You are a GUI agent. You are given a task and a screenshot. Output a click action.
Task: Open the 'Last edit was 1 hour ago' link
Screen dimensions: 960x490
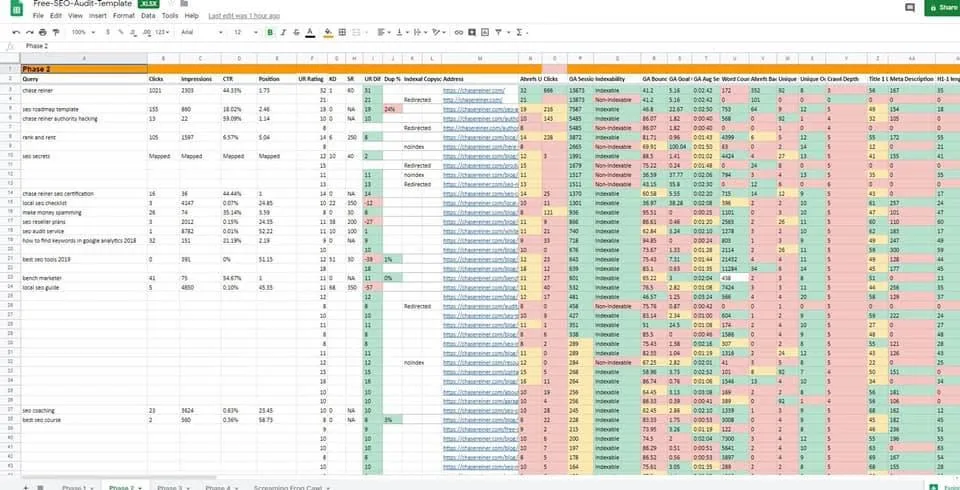244,15
